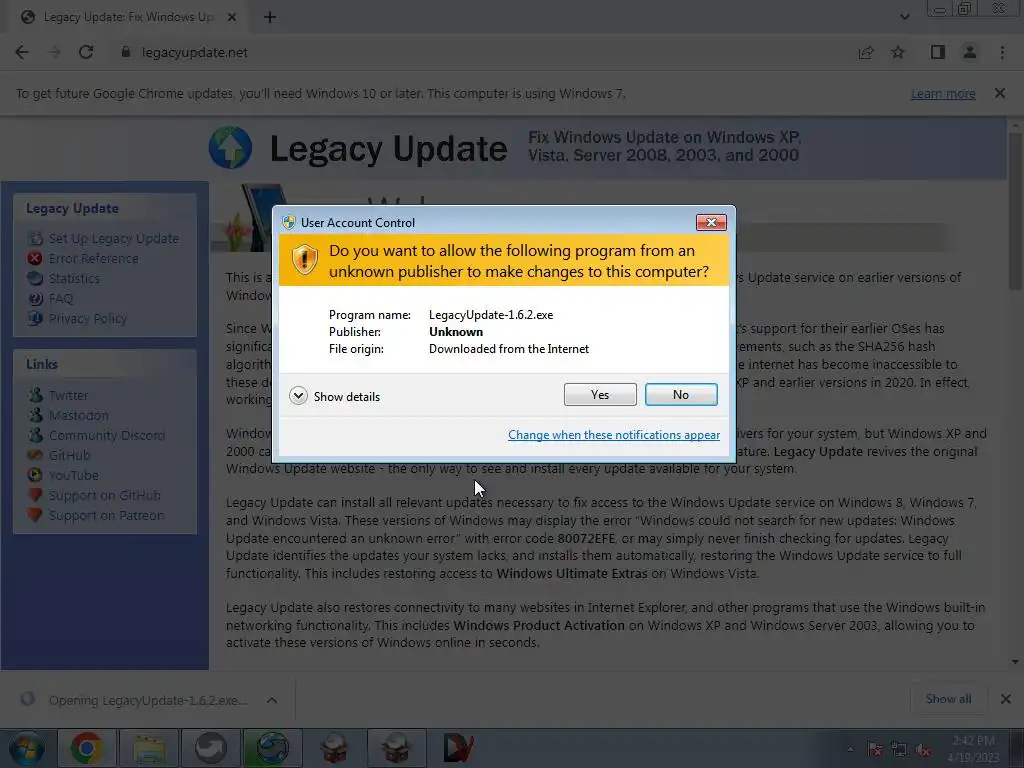1024x768 pixels.
Task: Open File Explorer from taskbar
Action: [x=149, y=748]
